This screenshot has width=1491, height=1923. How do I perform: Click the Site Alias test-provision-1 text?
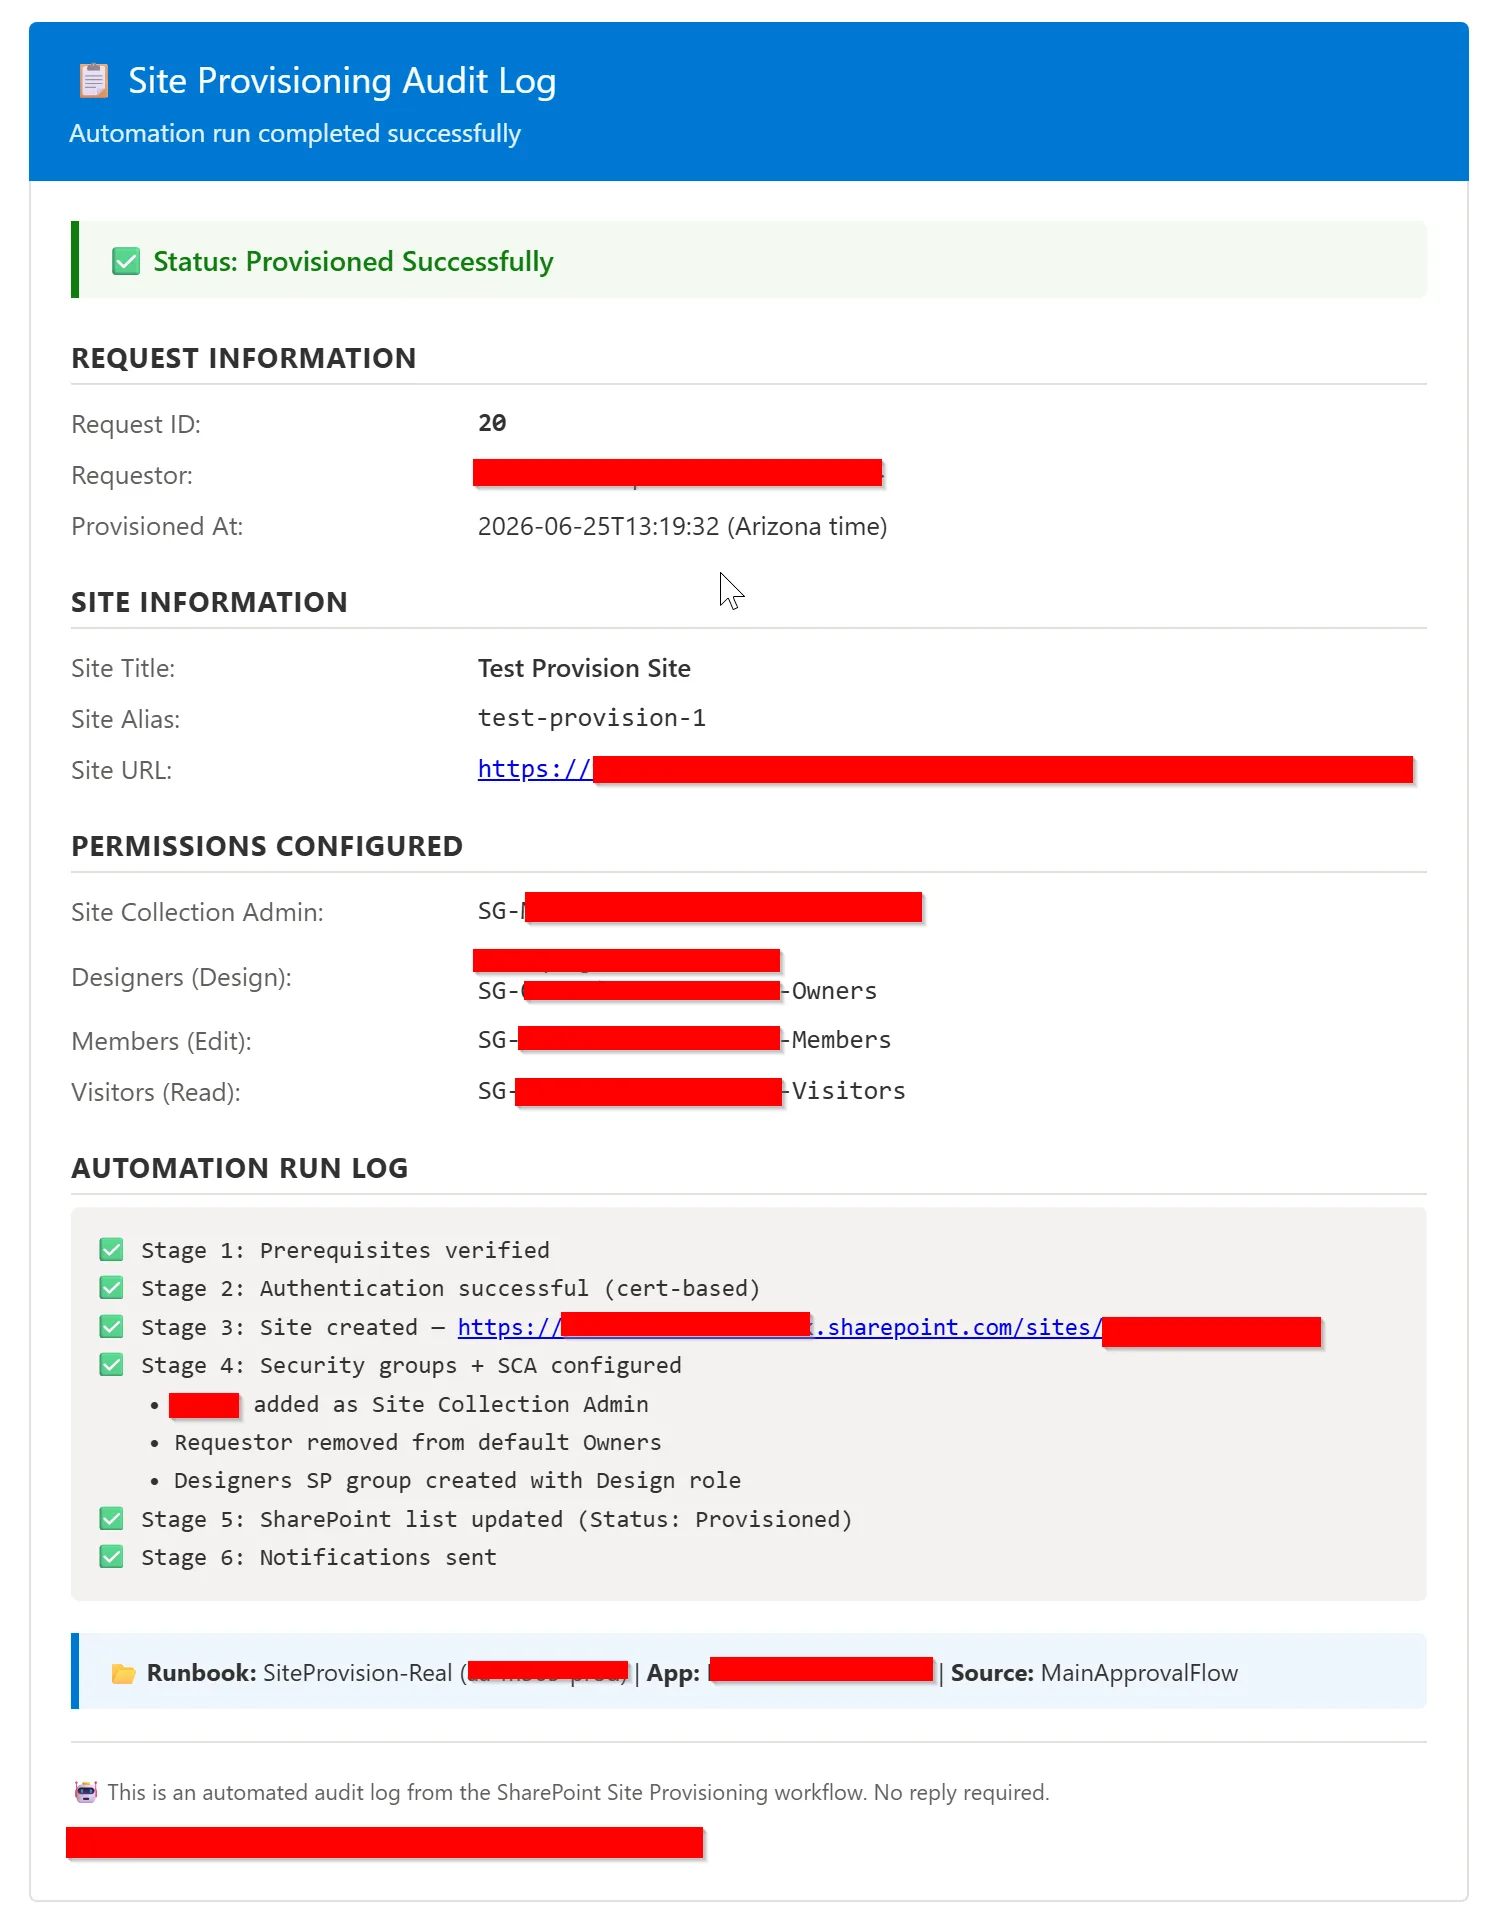[592, 718]
